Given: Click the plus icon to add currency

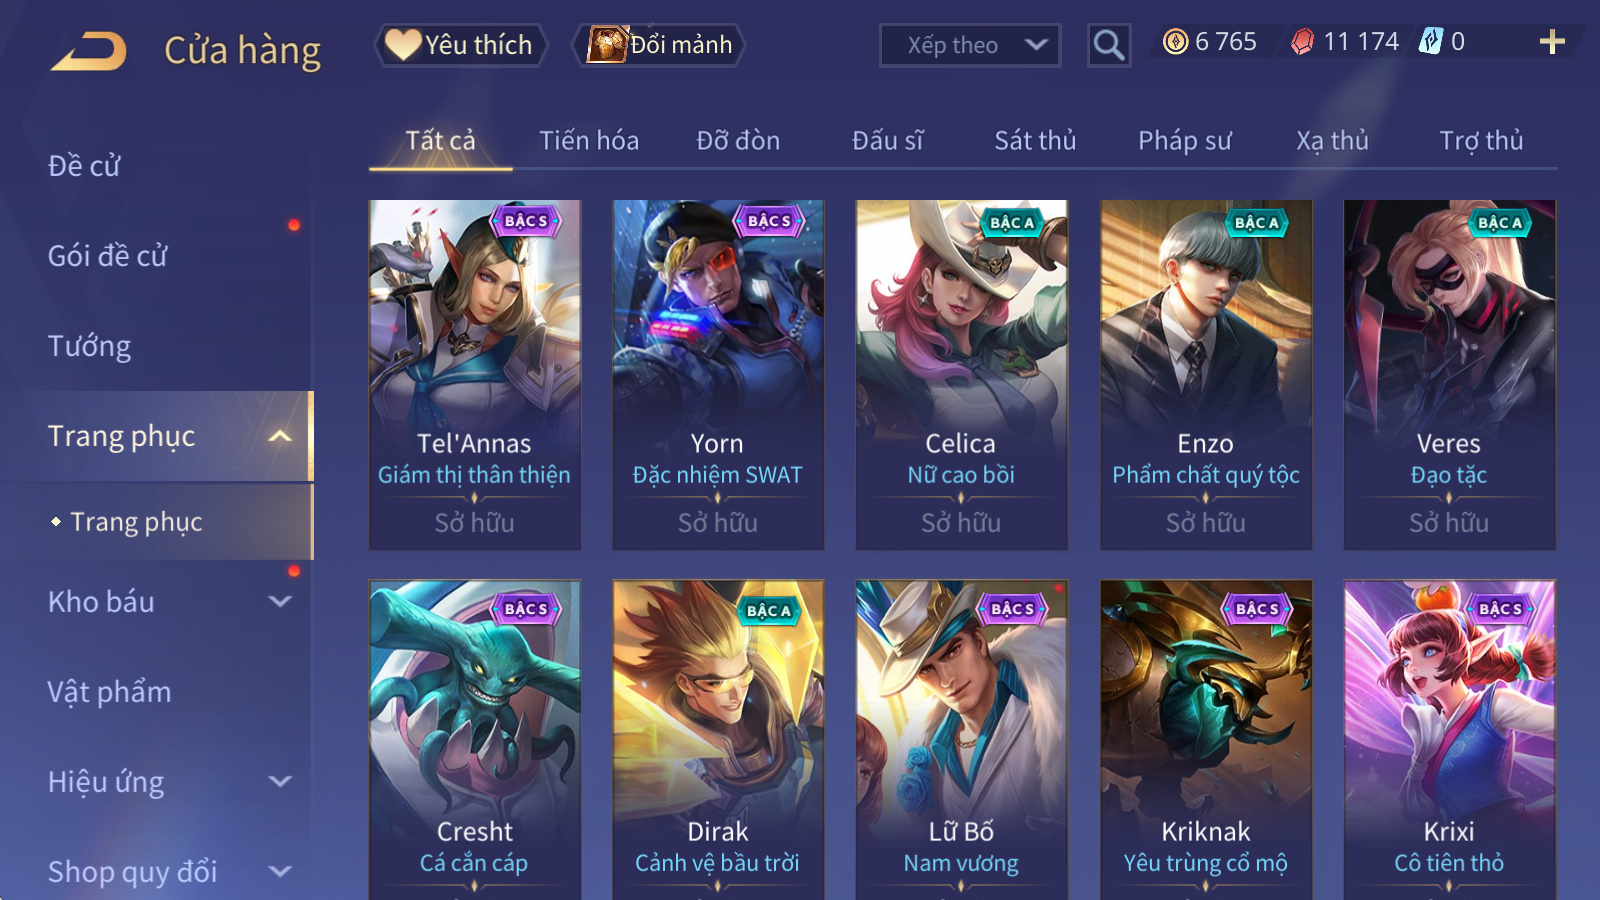Looking at the screenshot, I should coord(1552,42).
